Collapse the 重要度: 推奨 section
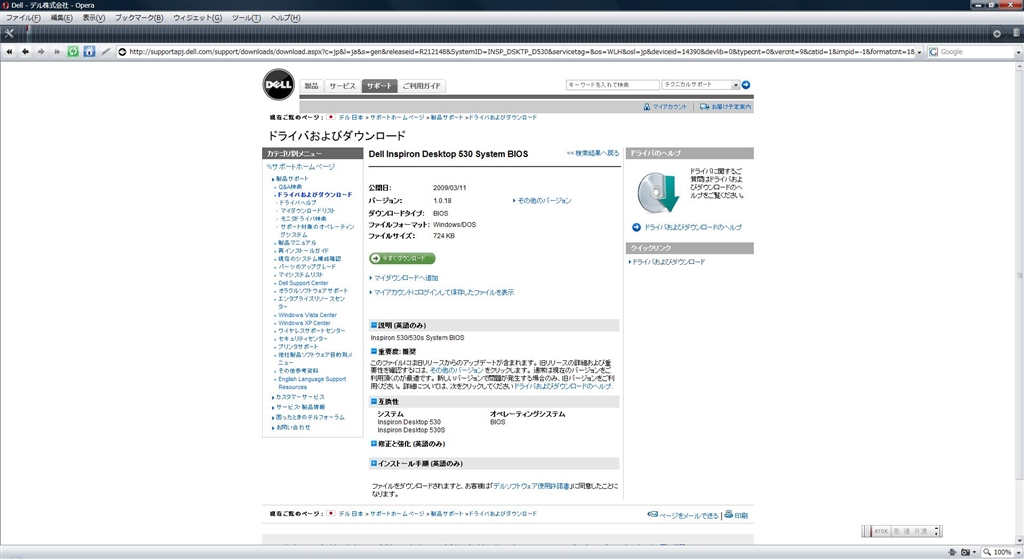1024x559 pixels. [x=374, y=351]
